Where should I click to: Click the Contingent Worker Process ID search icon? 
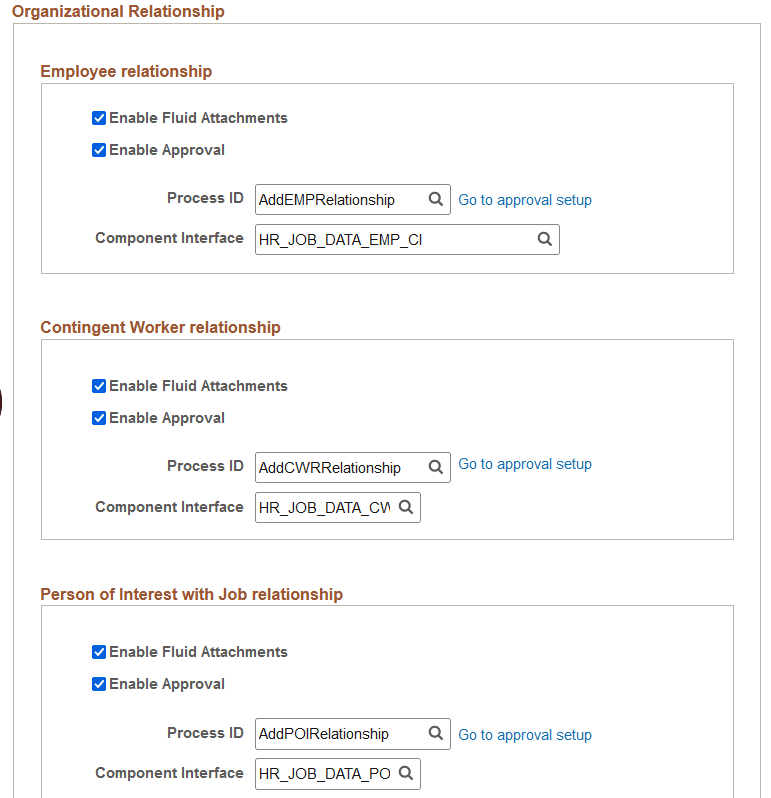[x=436, y=467]
